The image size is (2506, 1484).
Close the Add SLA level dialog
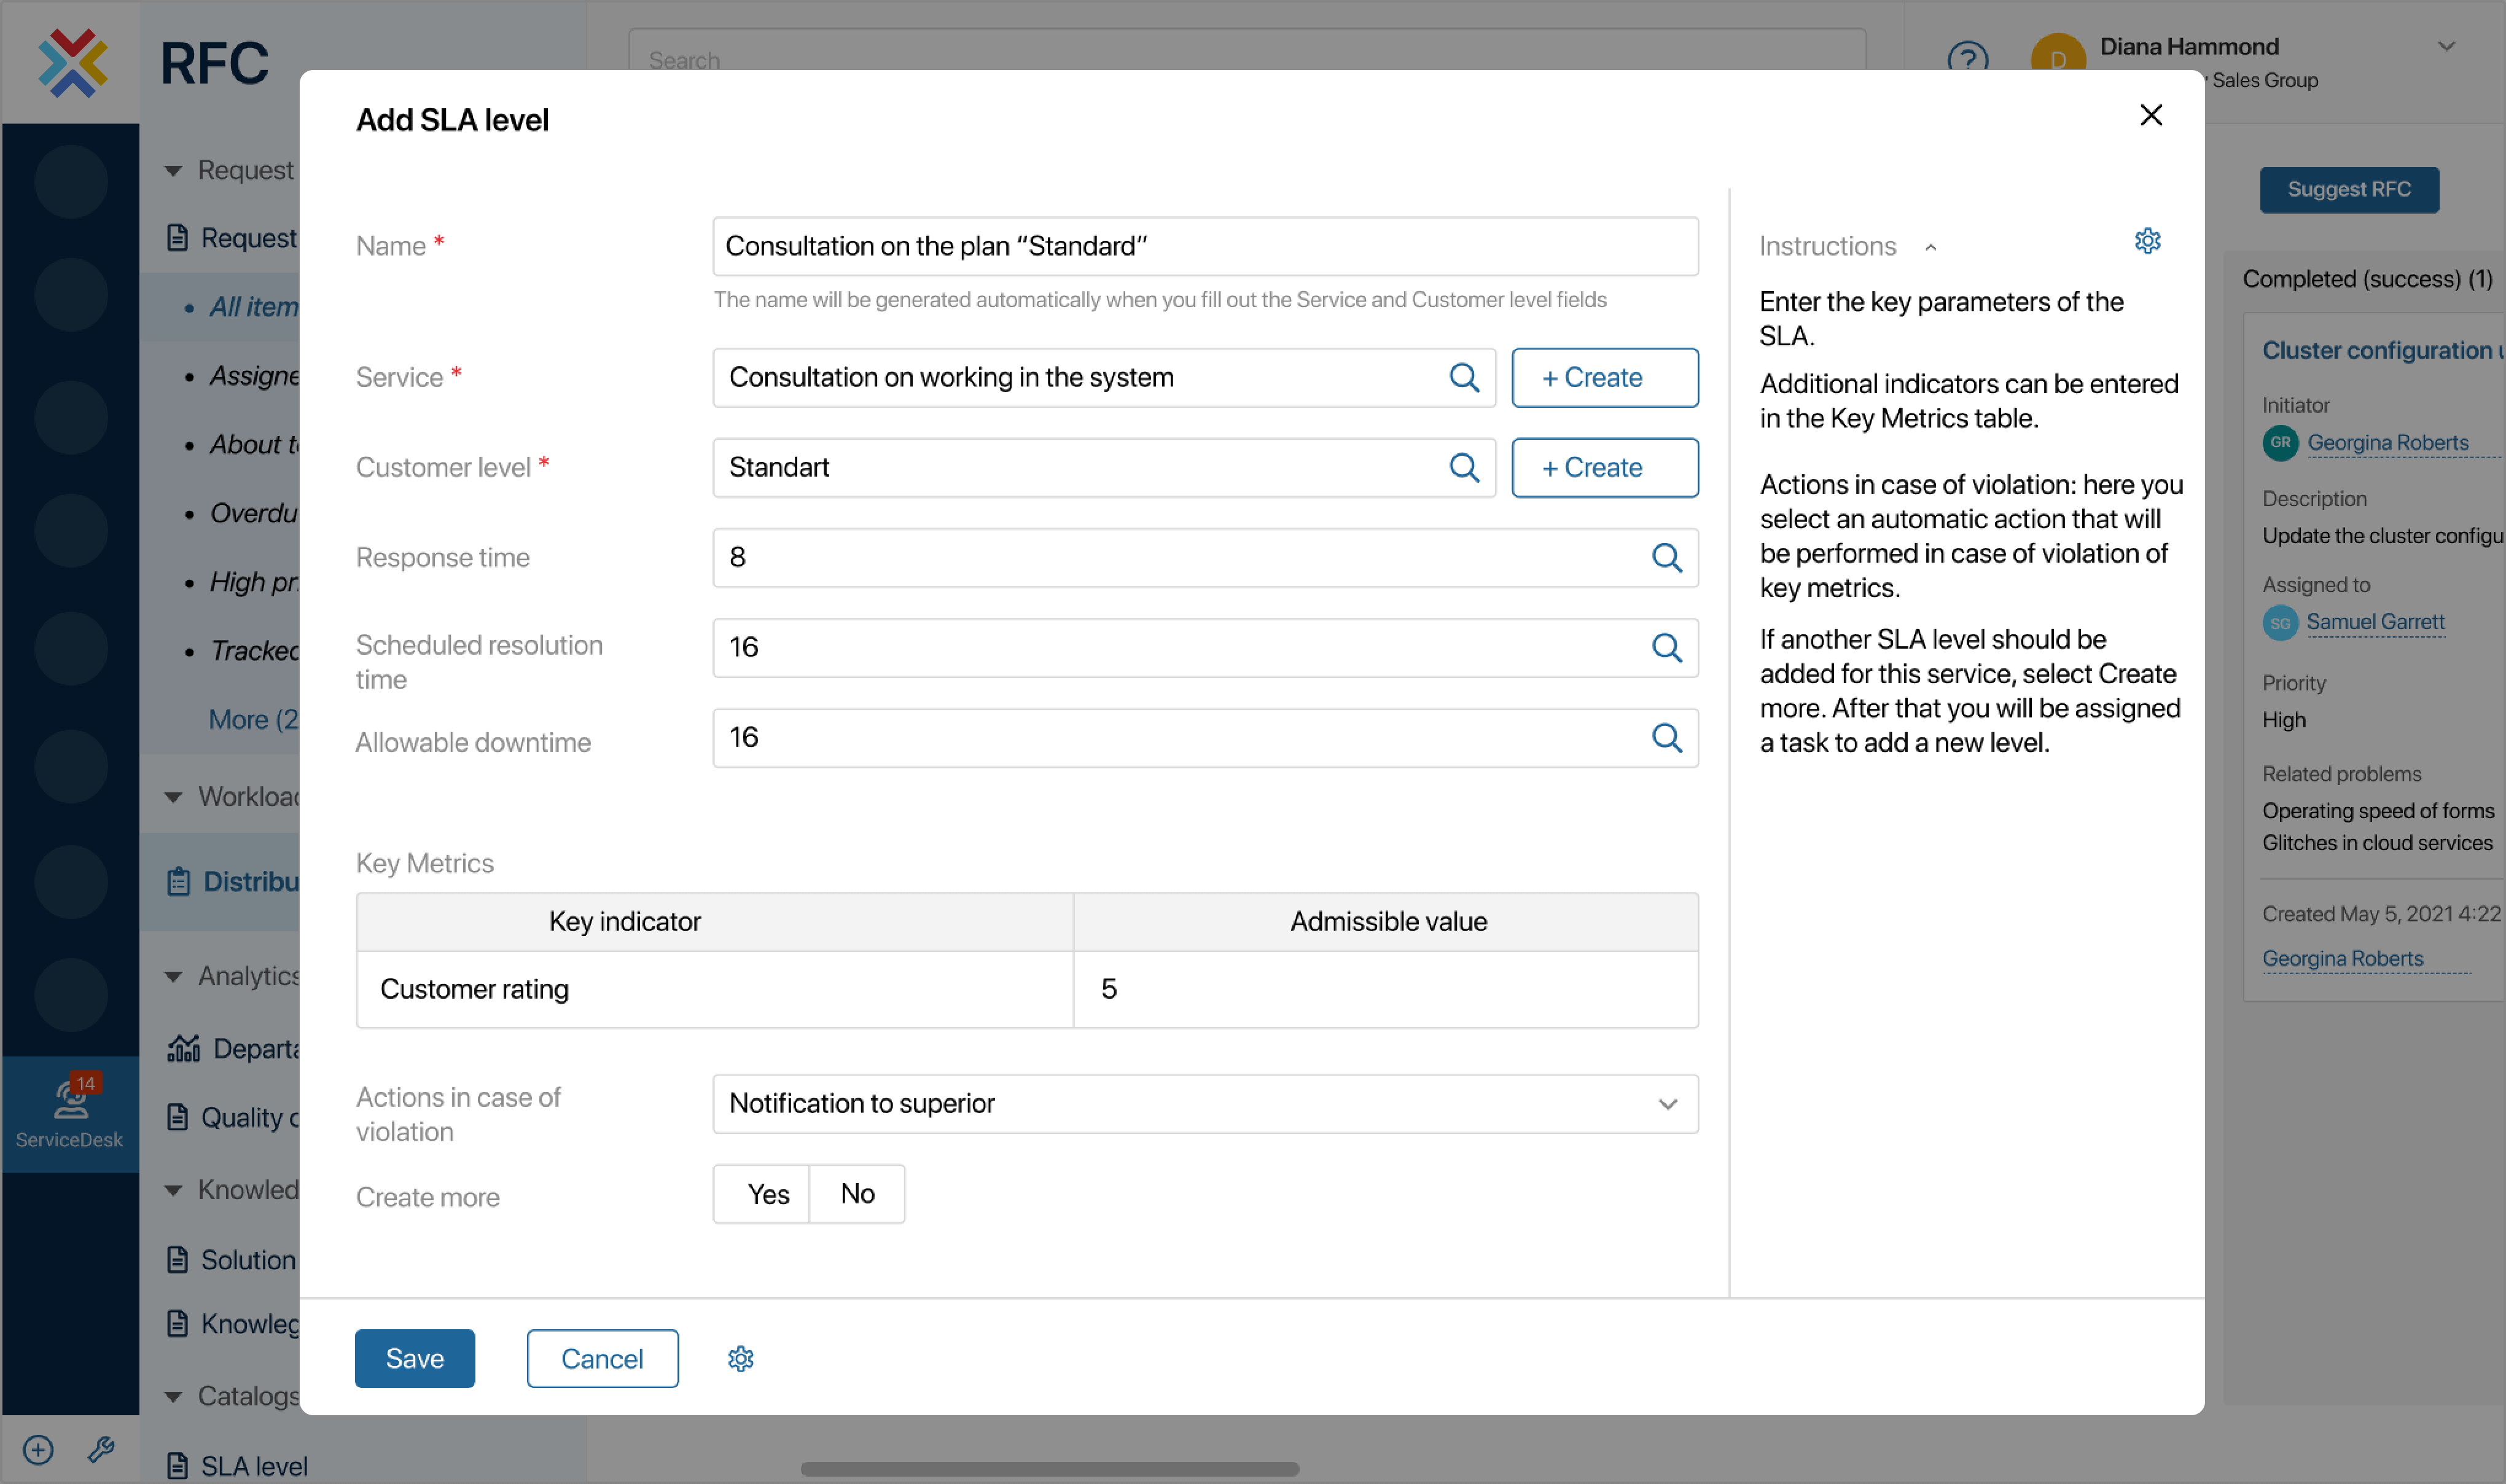point(2150,115)
